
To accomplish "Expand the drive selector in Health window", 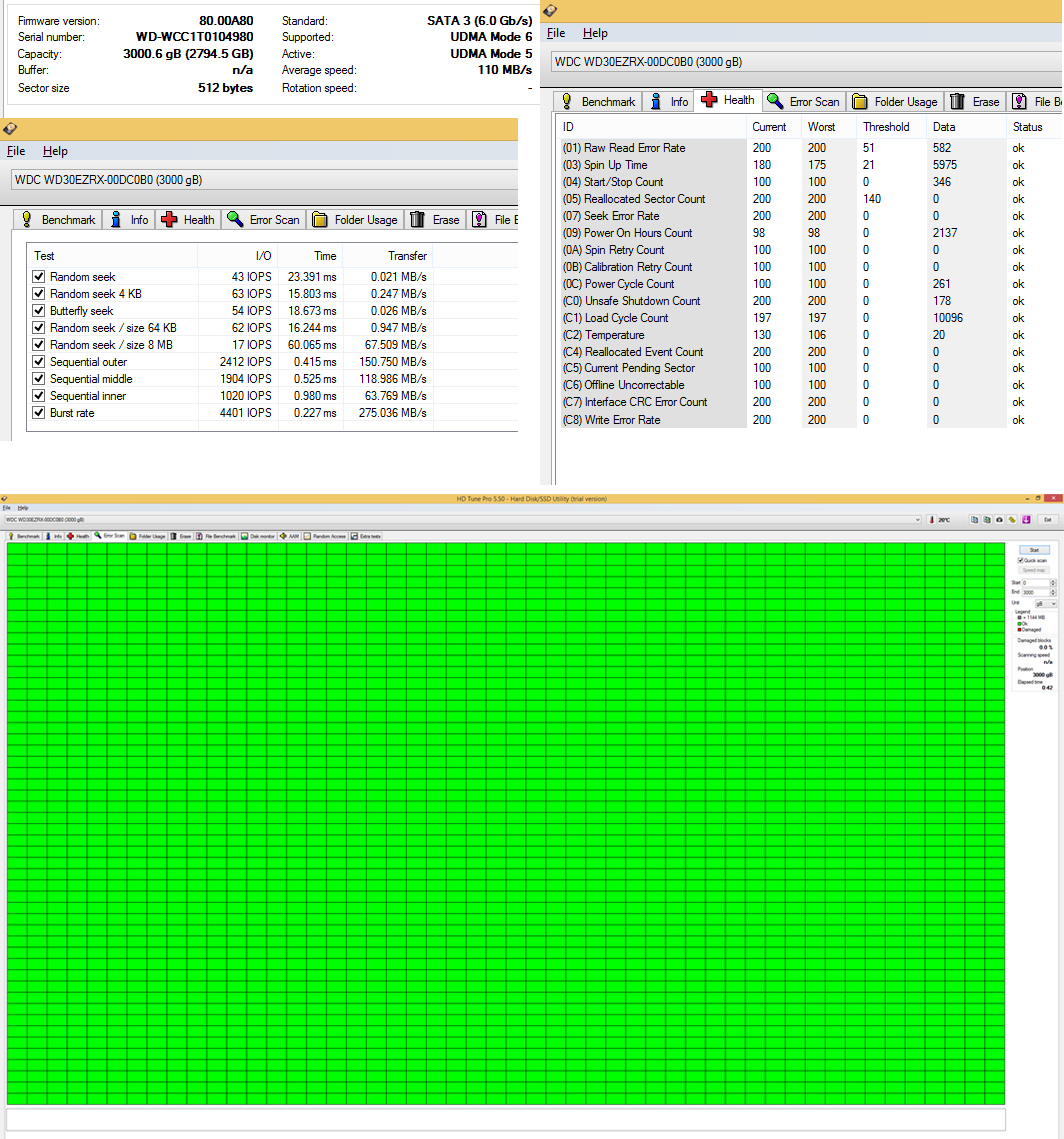I will 800,62.
